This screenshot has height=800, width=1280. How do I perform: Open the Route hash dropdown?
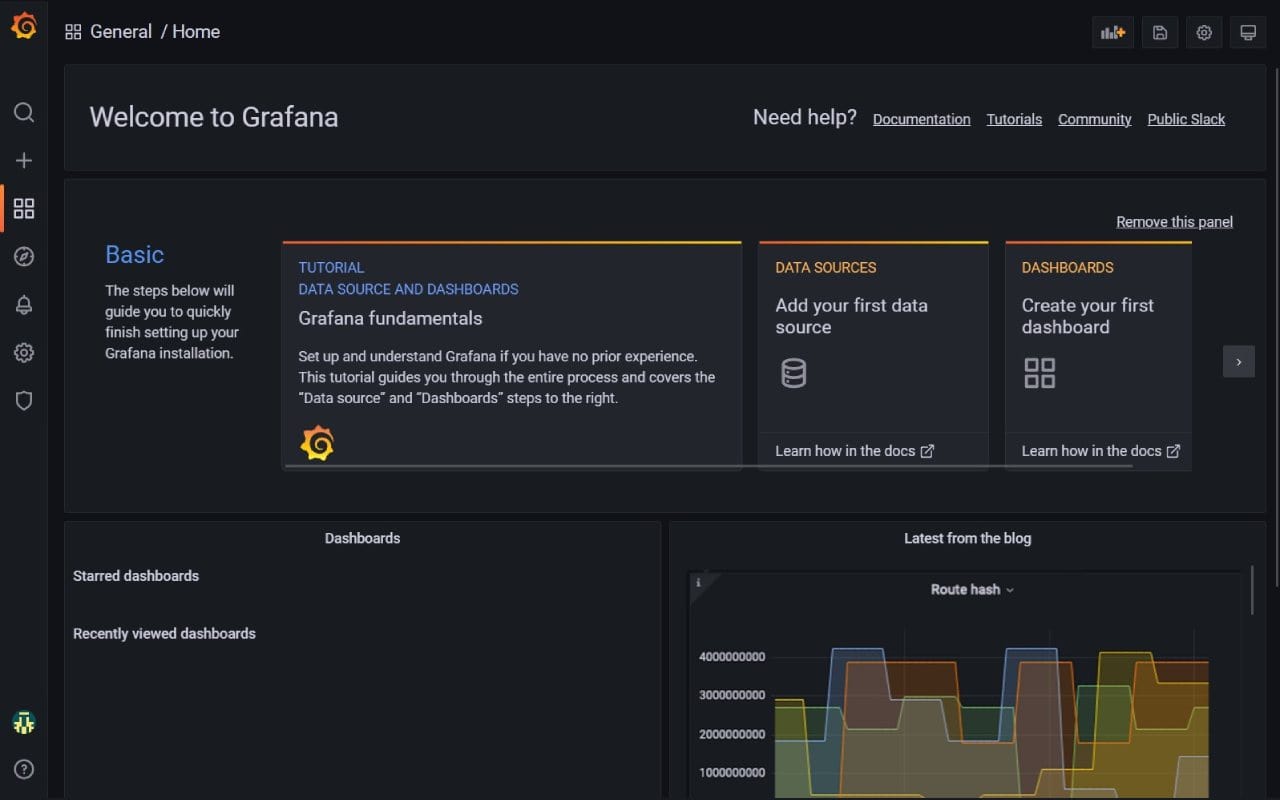tap(972, 589)
